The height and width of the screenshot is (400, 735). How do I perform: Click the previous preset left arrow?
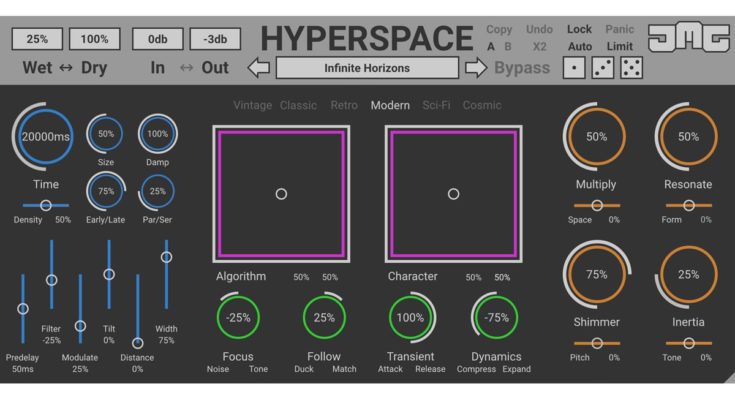pyautogui.click(x=259, y=69)
